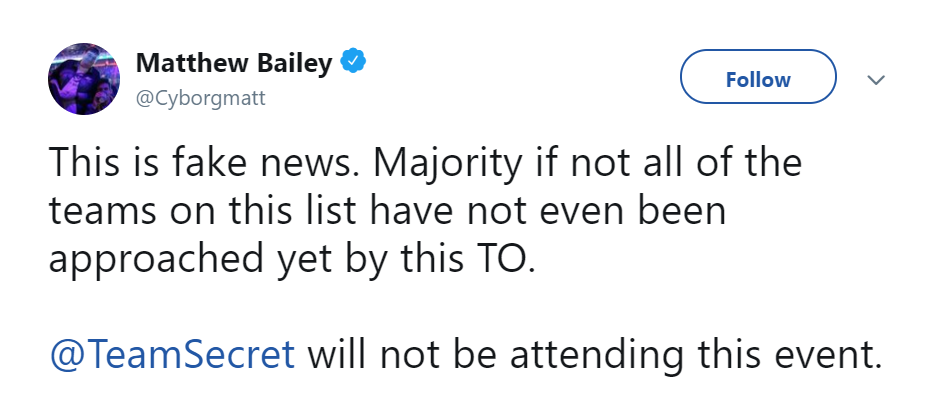Click the purple-toned avatar image
Image resolution: width=929 pixels, height=394 pixels.
click(84, 79)
